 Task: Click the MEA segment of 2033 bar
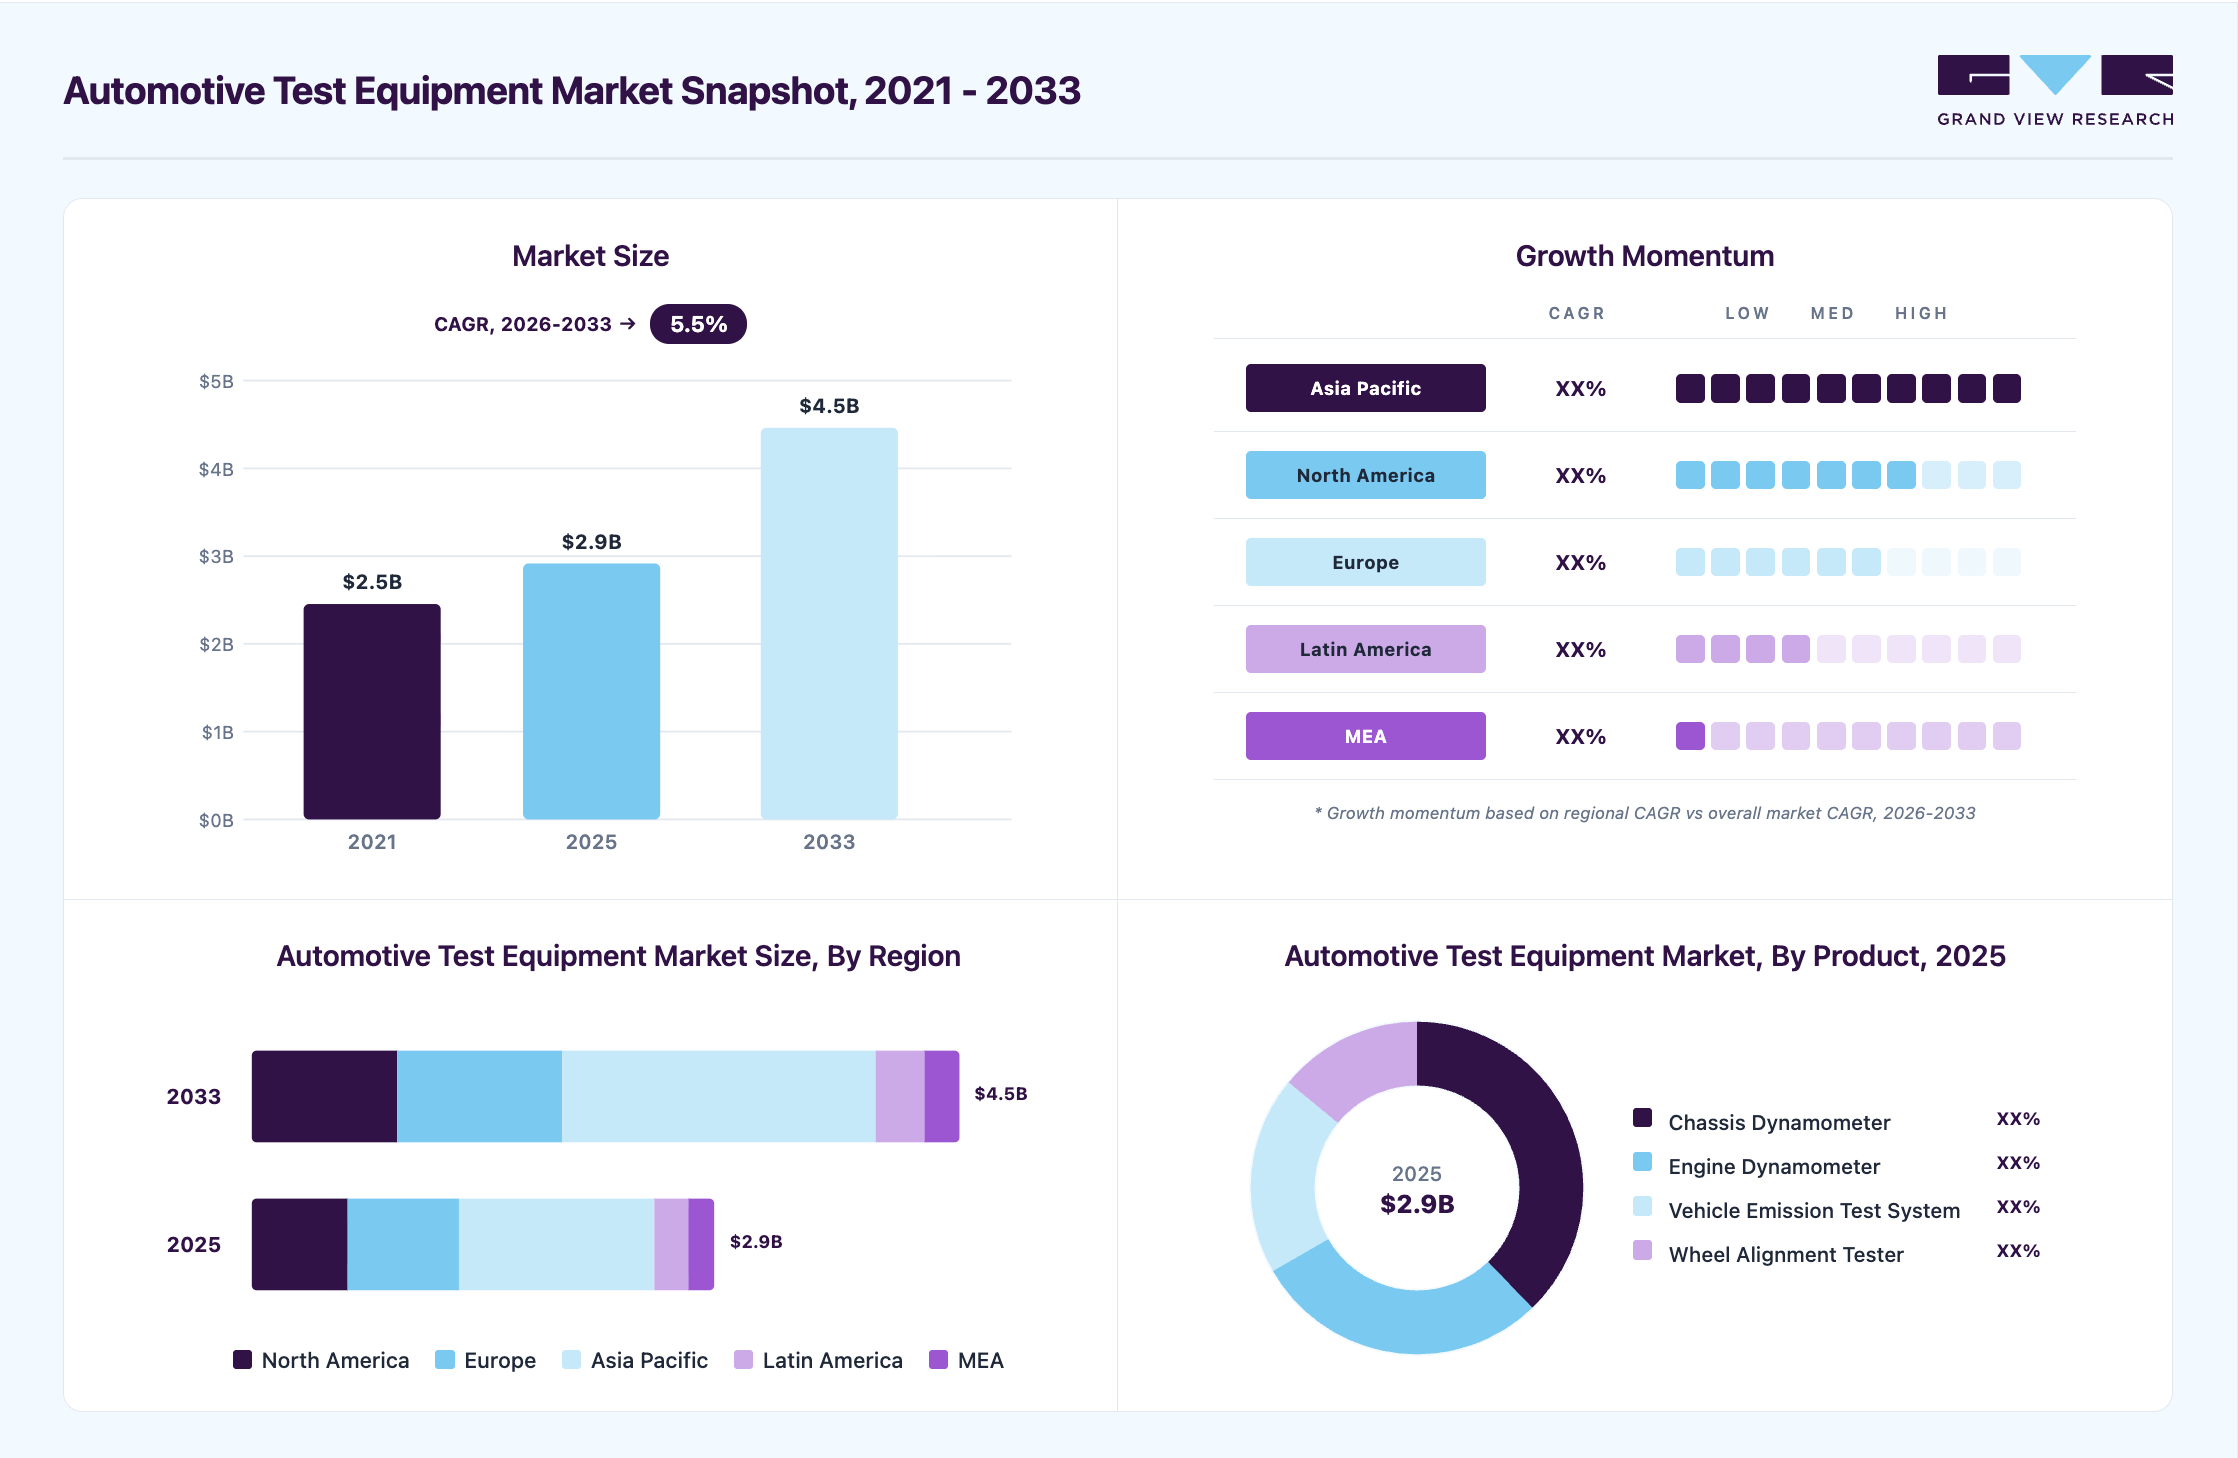pyautogui.click(x=942, y=1096)
